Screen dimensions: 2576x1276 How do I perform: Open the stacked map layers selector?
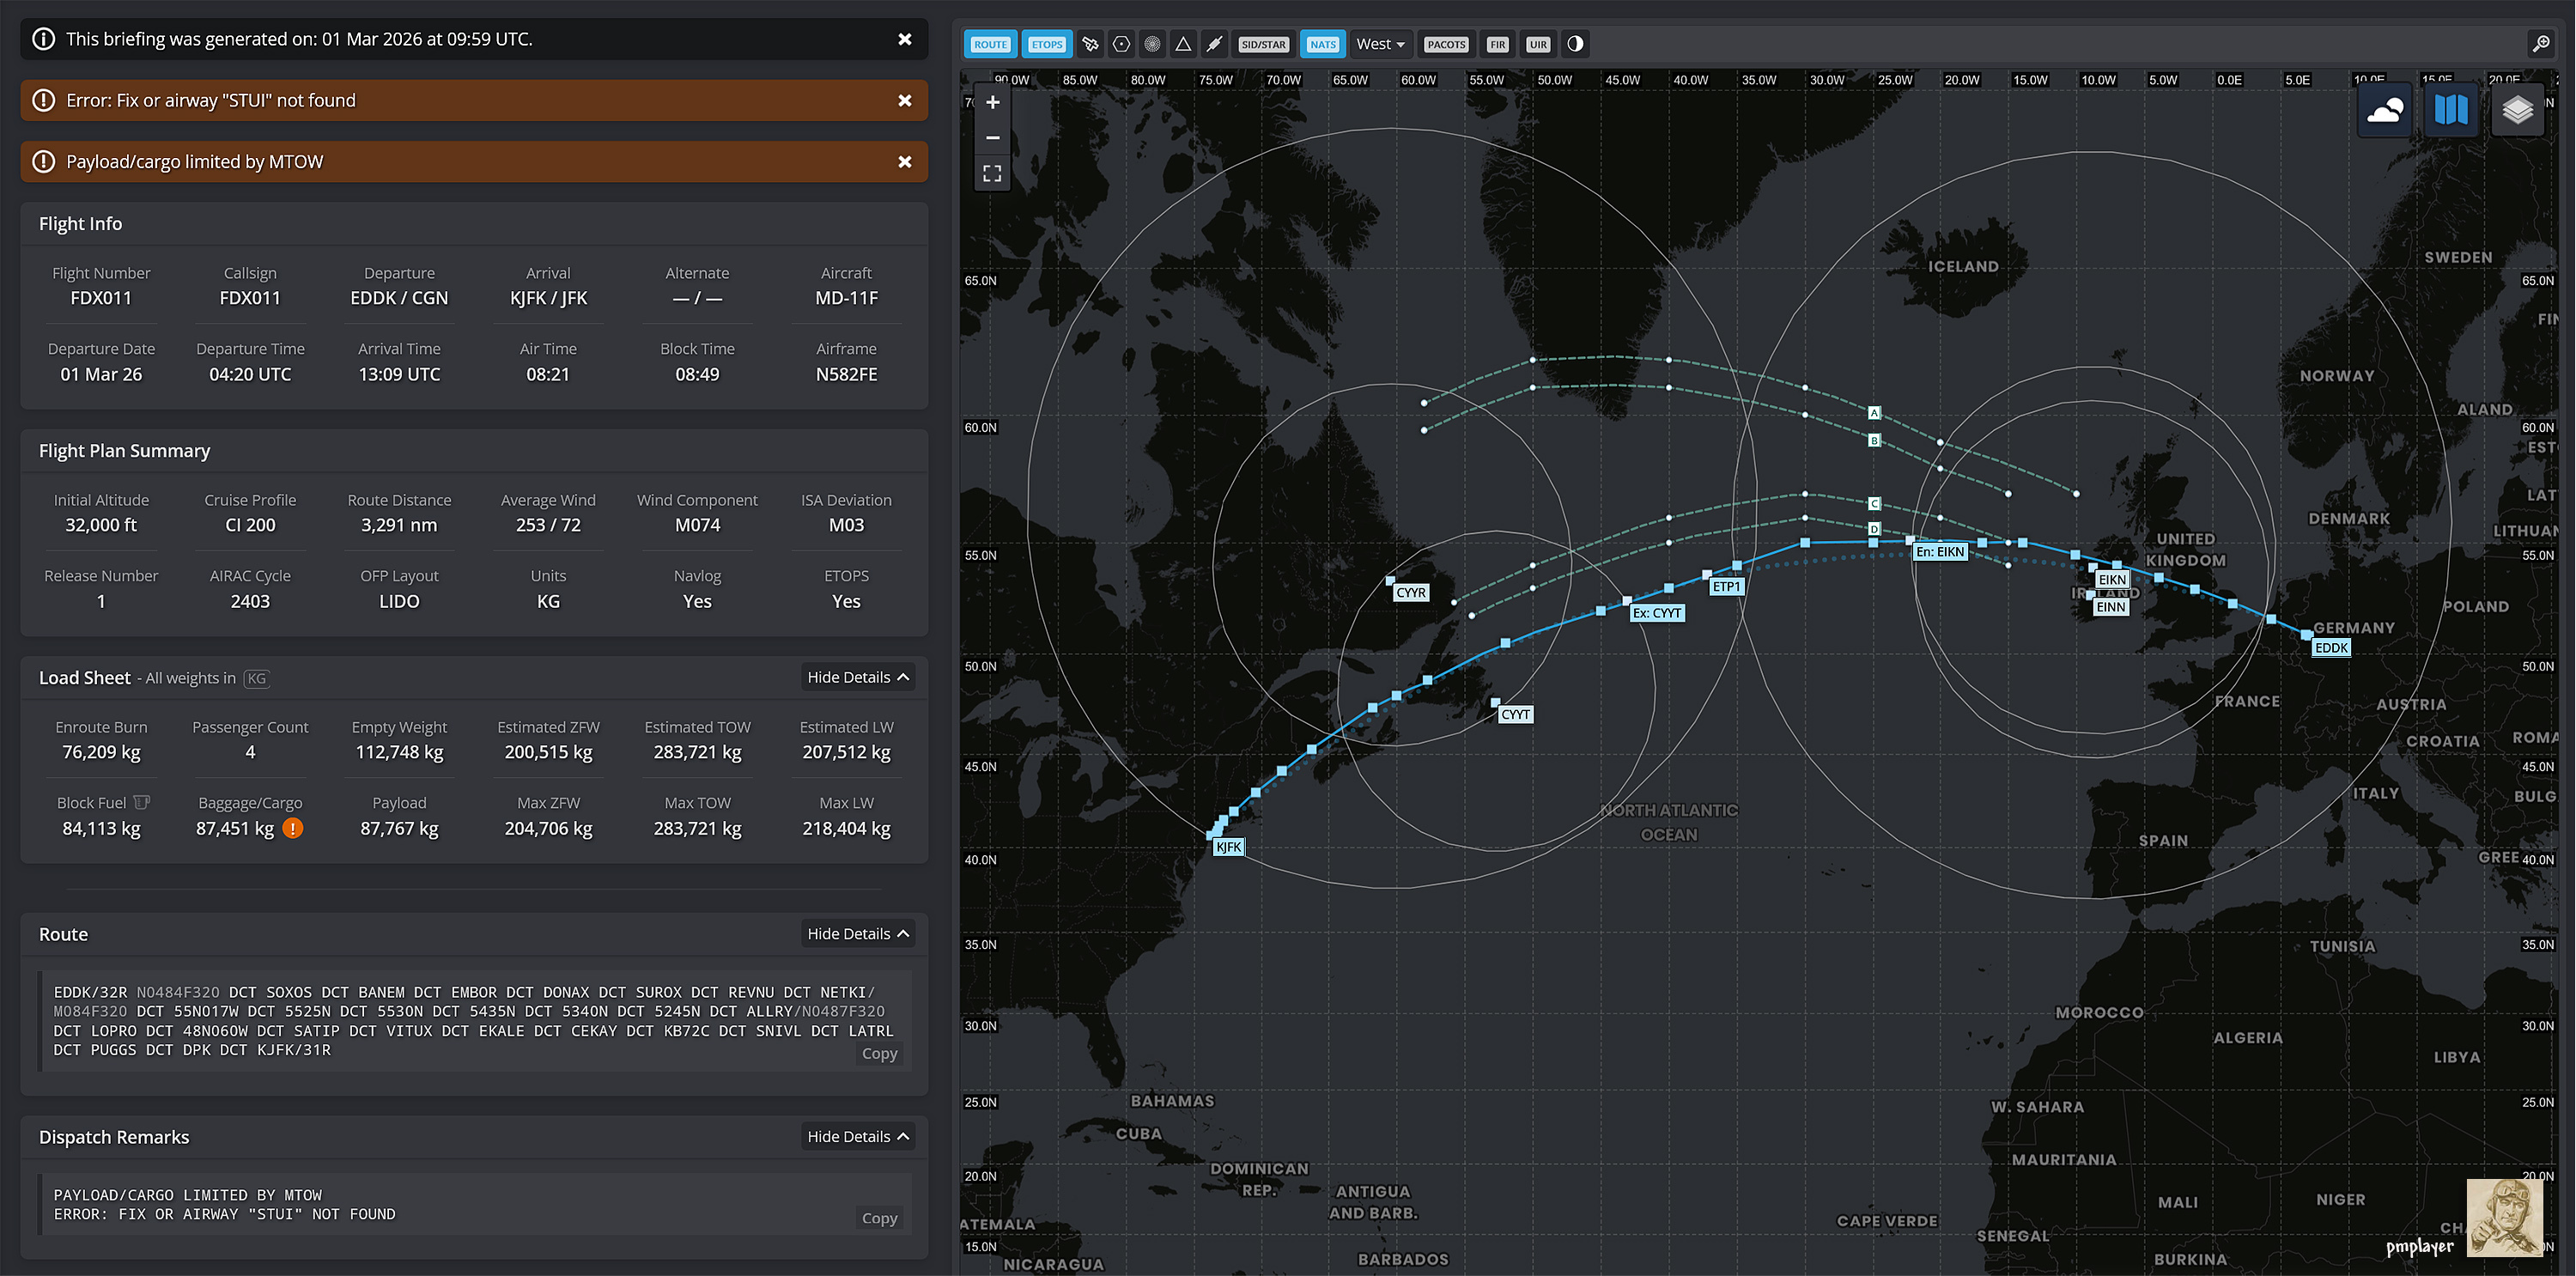pos(2517,110)
